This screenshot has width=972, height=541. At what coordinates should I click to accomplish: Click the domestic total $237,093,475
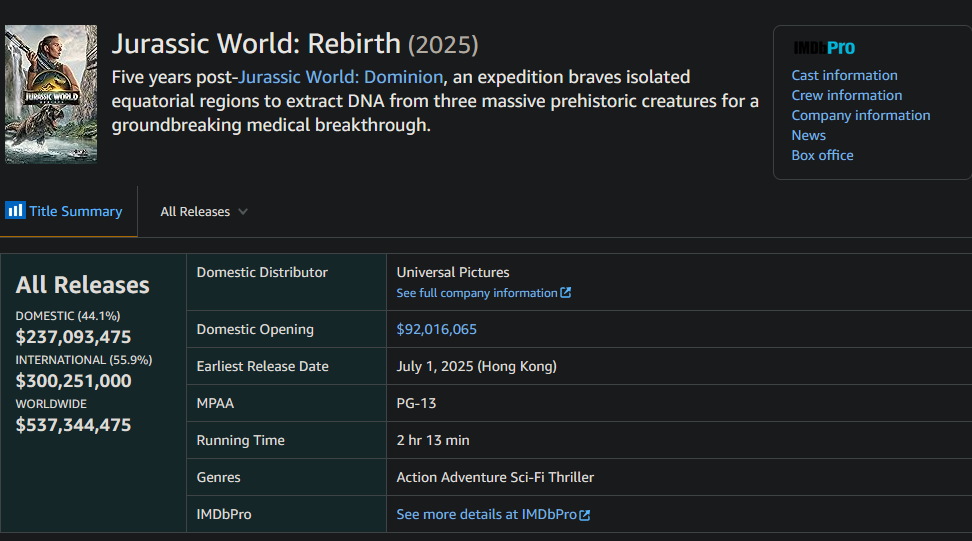point(73,337)
